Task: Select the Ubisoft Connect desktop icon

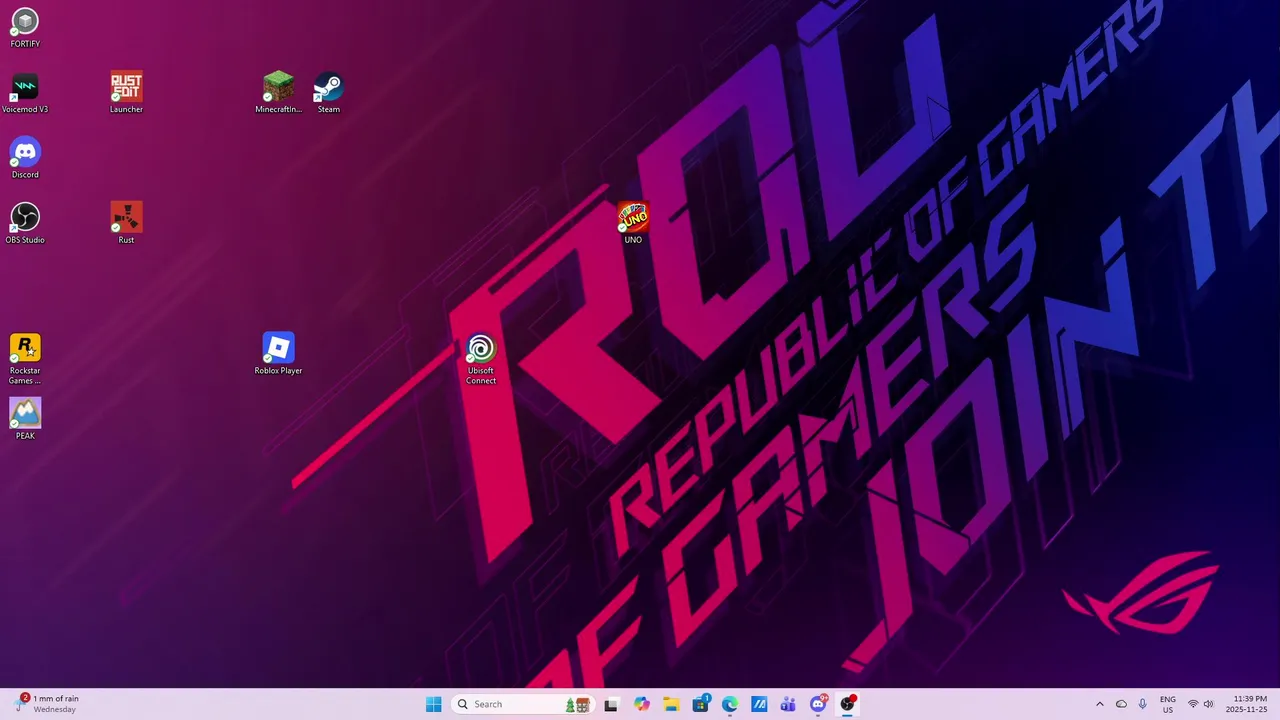Action: pyautogui.click(x=481, y=360)
